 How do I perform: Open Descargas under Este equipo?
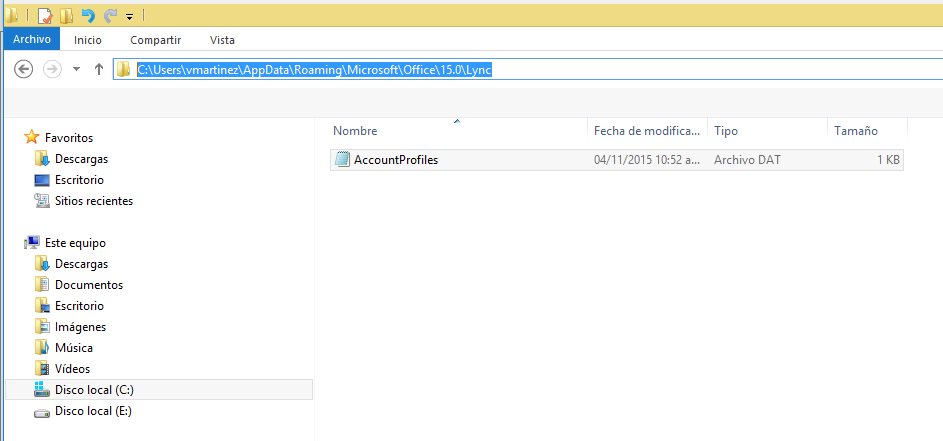pos(81,264)
